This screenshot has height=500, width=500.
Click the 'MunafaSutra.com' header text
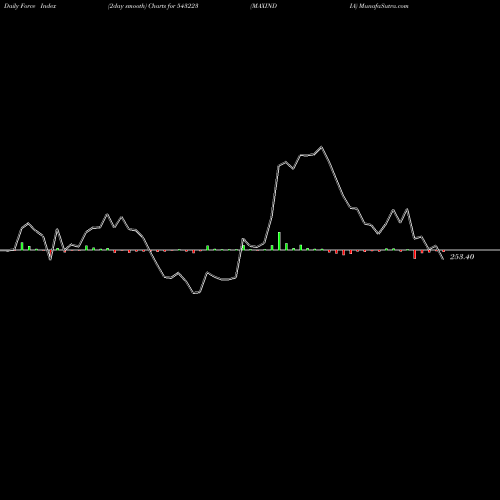point(384,6)
